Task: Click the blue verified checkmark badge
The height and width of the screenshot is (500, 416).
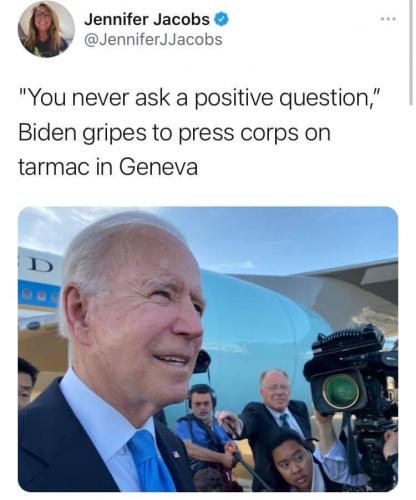Action: pos(221,19)
